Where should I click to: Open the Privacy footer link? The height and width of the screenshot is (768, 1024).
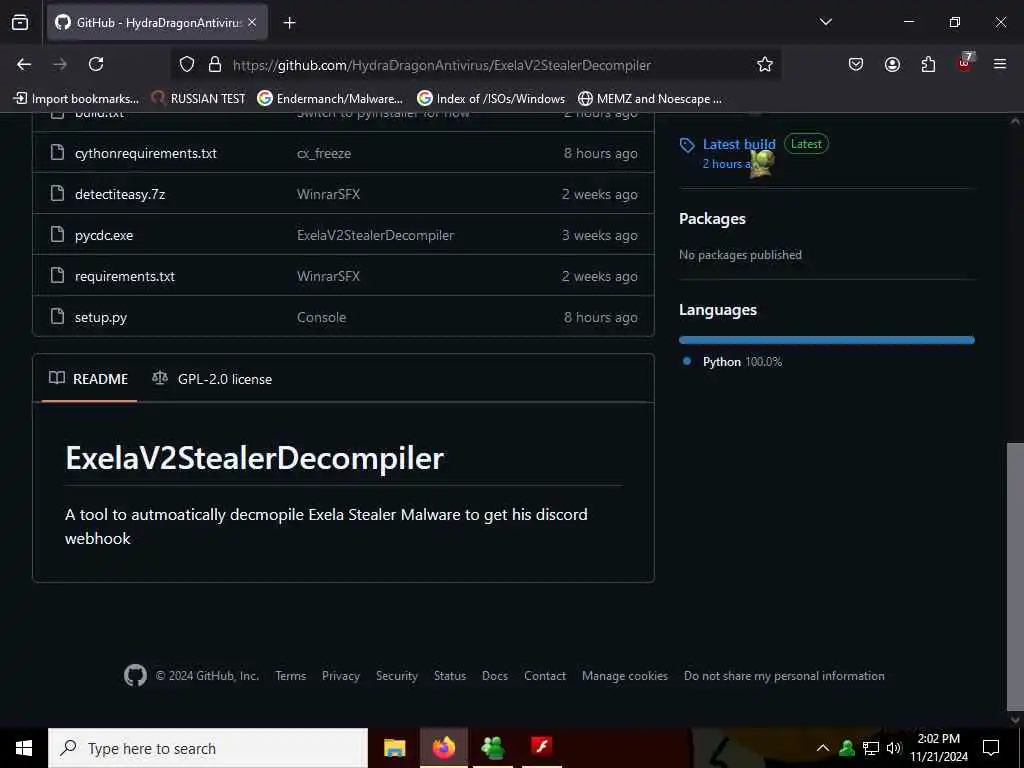pyautogui.click(x=341, y=676)
